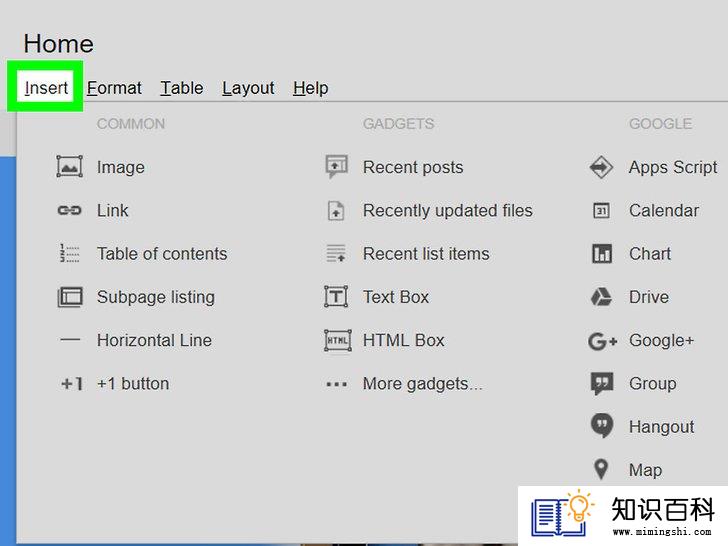Insert an HTML Box gadget
The height and width of the screenshot is (546, 728).
click(404, 340)
